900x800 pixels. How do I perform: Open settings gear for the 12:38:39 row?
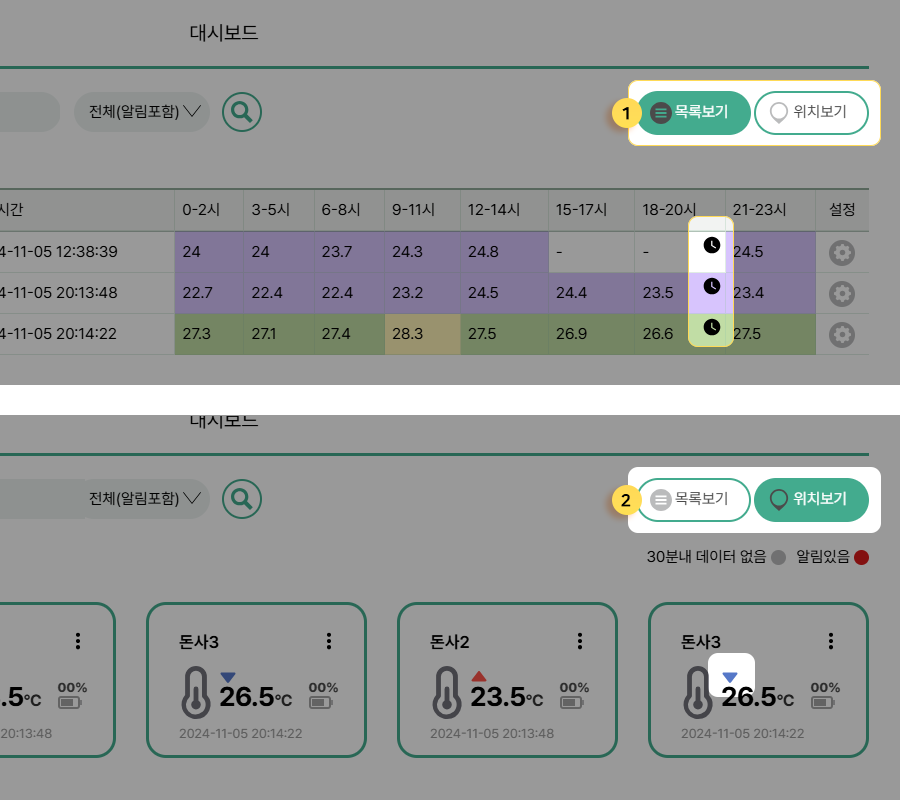pos(842,253)
